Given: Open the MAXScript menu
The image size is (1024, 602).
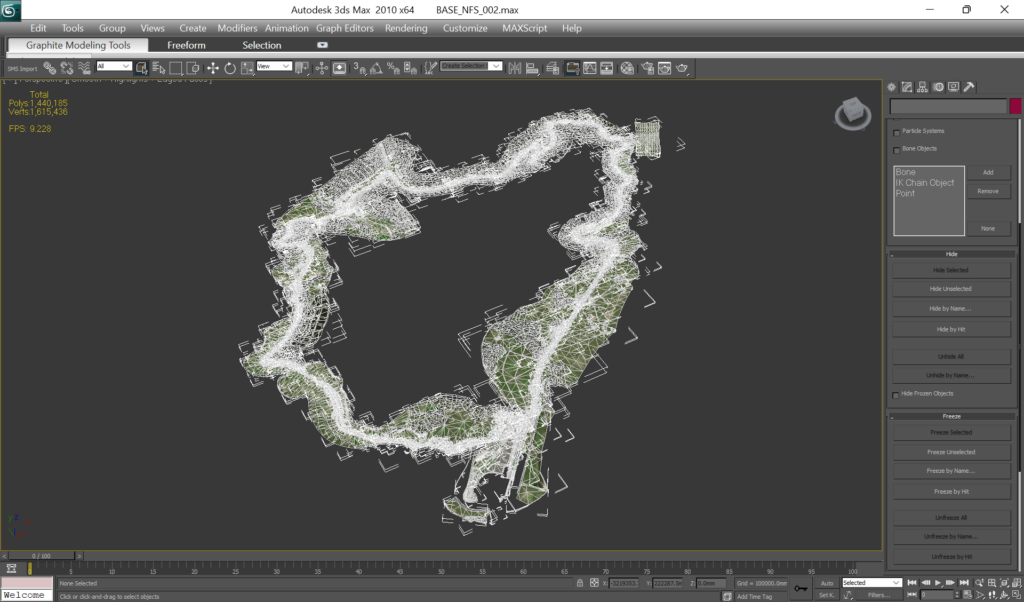Looking at the screenshot, I should [524, 28].
